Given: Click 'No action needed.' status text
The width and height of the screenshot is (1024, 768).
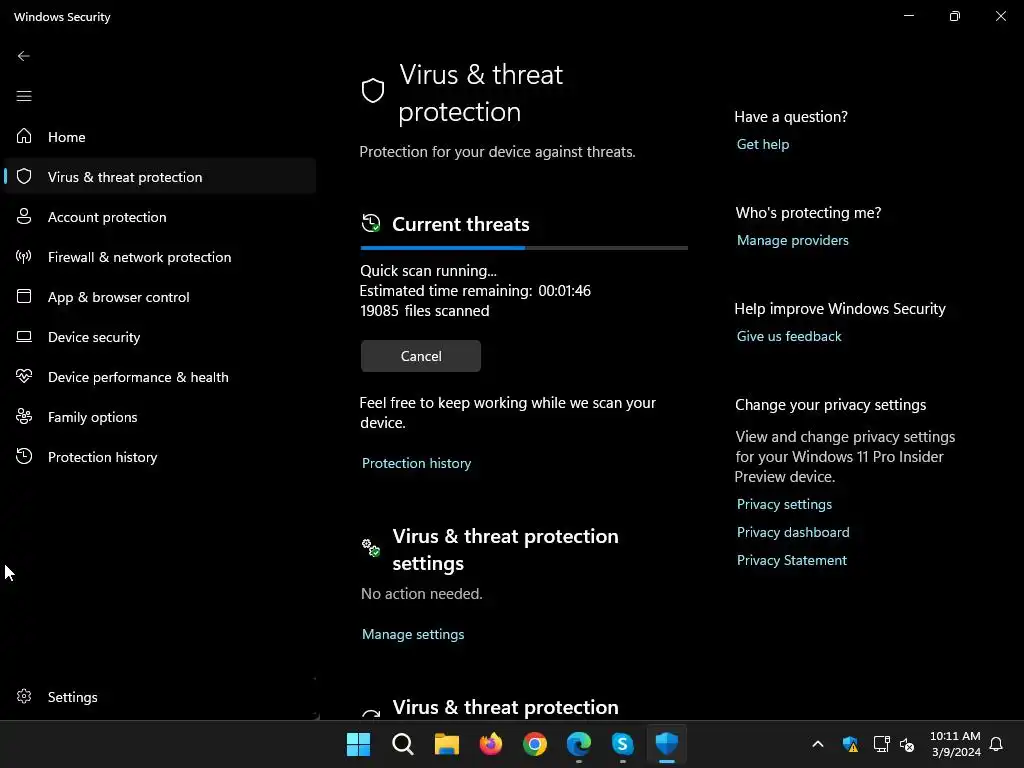Looking at the screenshot, I should [421, 594].
